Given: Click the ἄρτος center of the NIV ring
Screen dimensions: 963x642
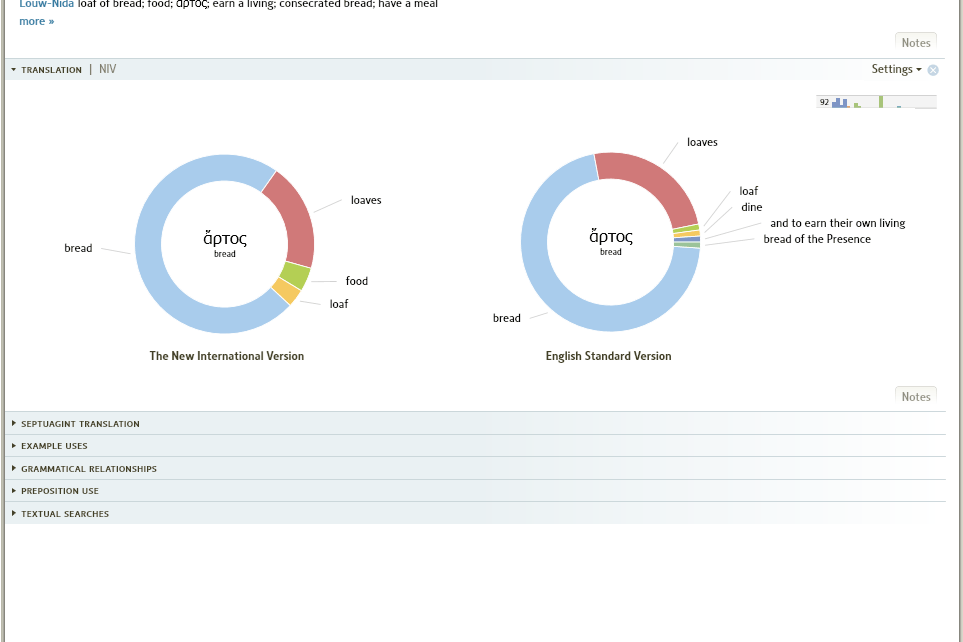Looking at the screenshot, I should [x=225, y=239].
